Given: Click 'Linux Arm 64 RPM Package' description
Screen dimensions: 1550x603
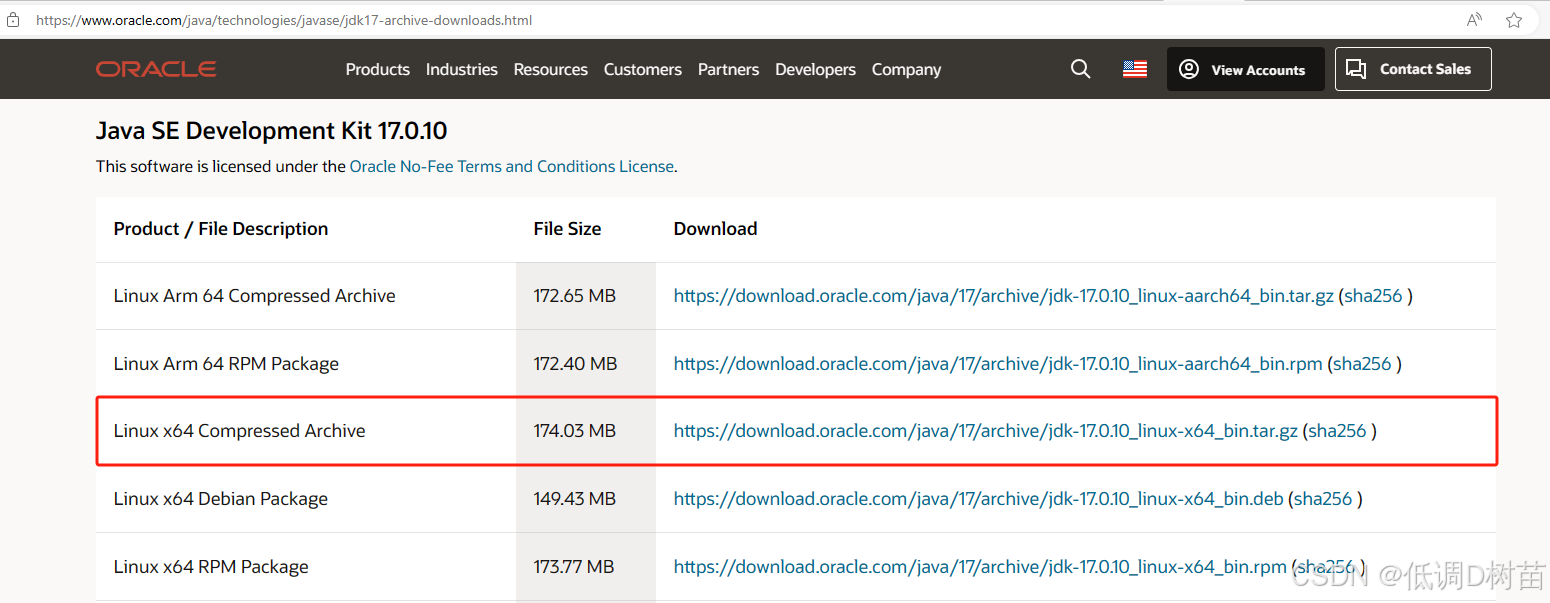Looking at the screenshot, I should [226, 364].
